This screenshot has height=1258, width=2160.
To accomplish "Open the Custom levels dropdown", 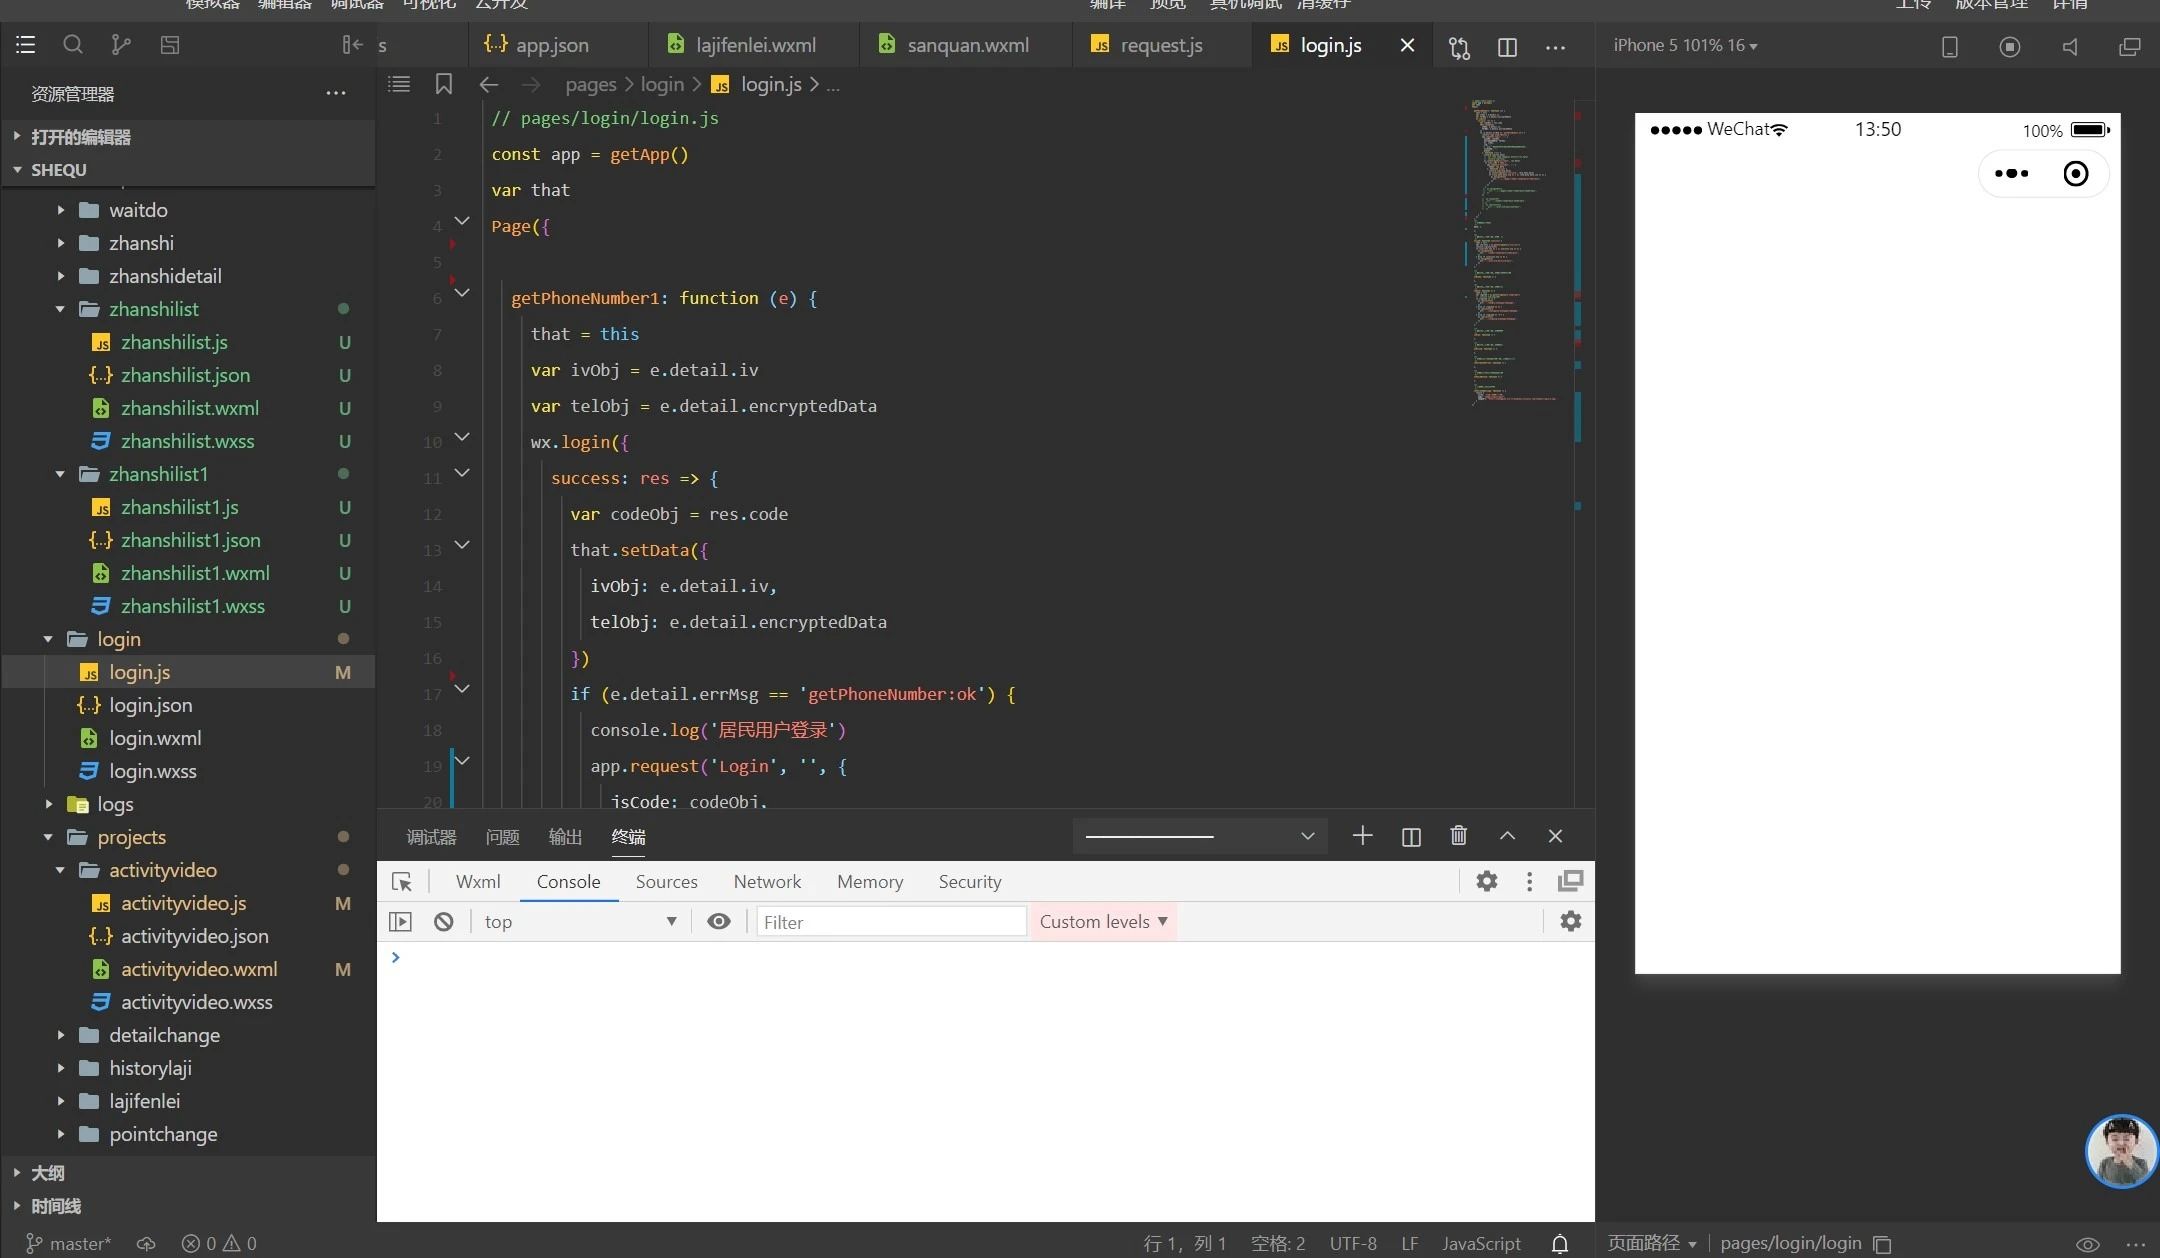I will click(1103, 922).
